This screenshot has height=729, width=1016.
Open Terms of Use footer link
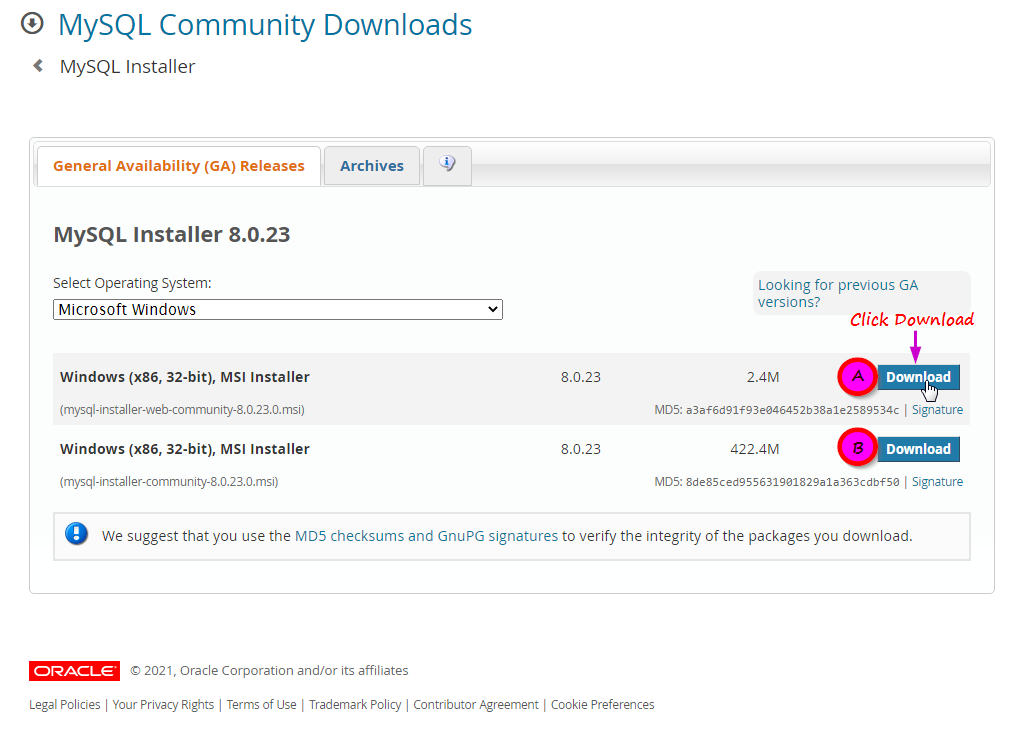(262, 704)
